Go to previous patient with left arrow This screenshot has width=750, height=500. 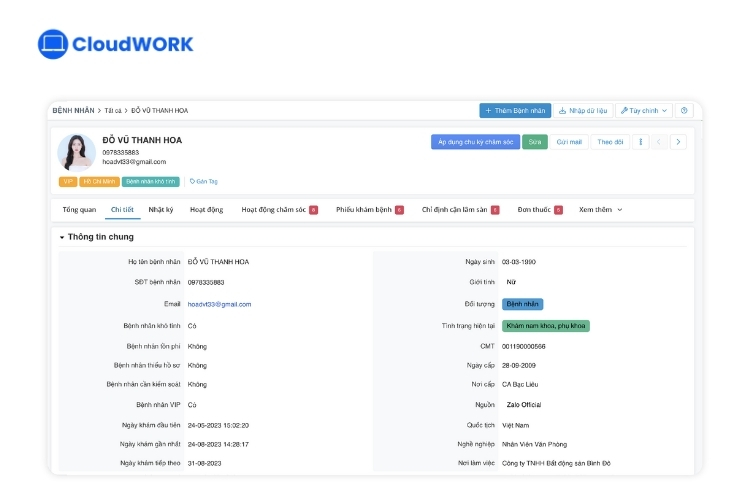coord(659,142)
